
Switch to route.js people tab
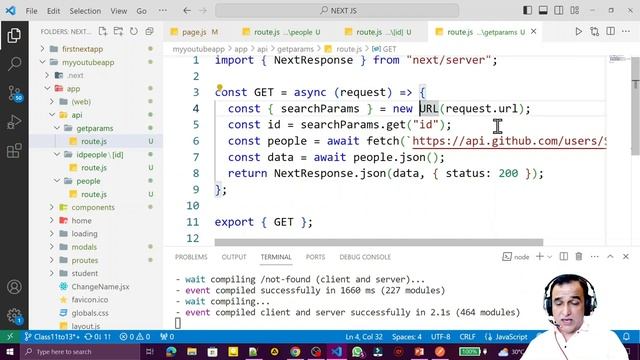282,32
